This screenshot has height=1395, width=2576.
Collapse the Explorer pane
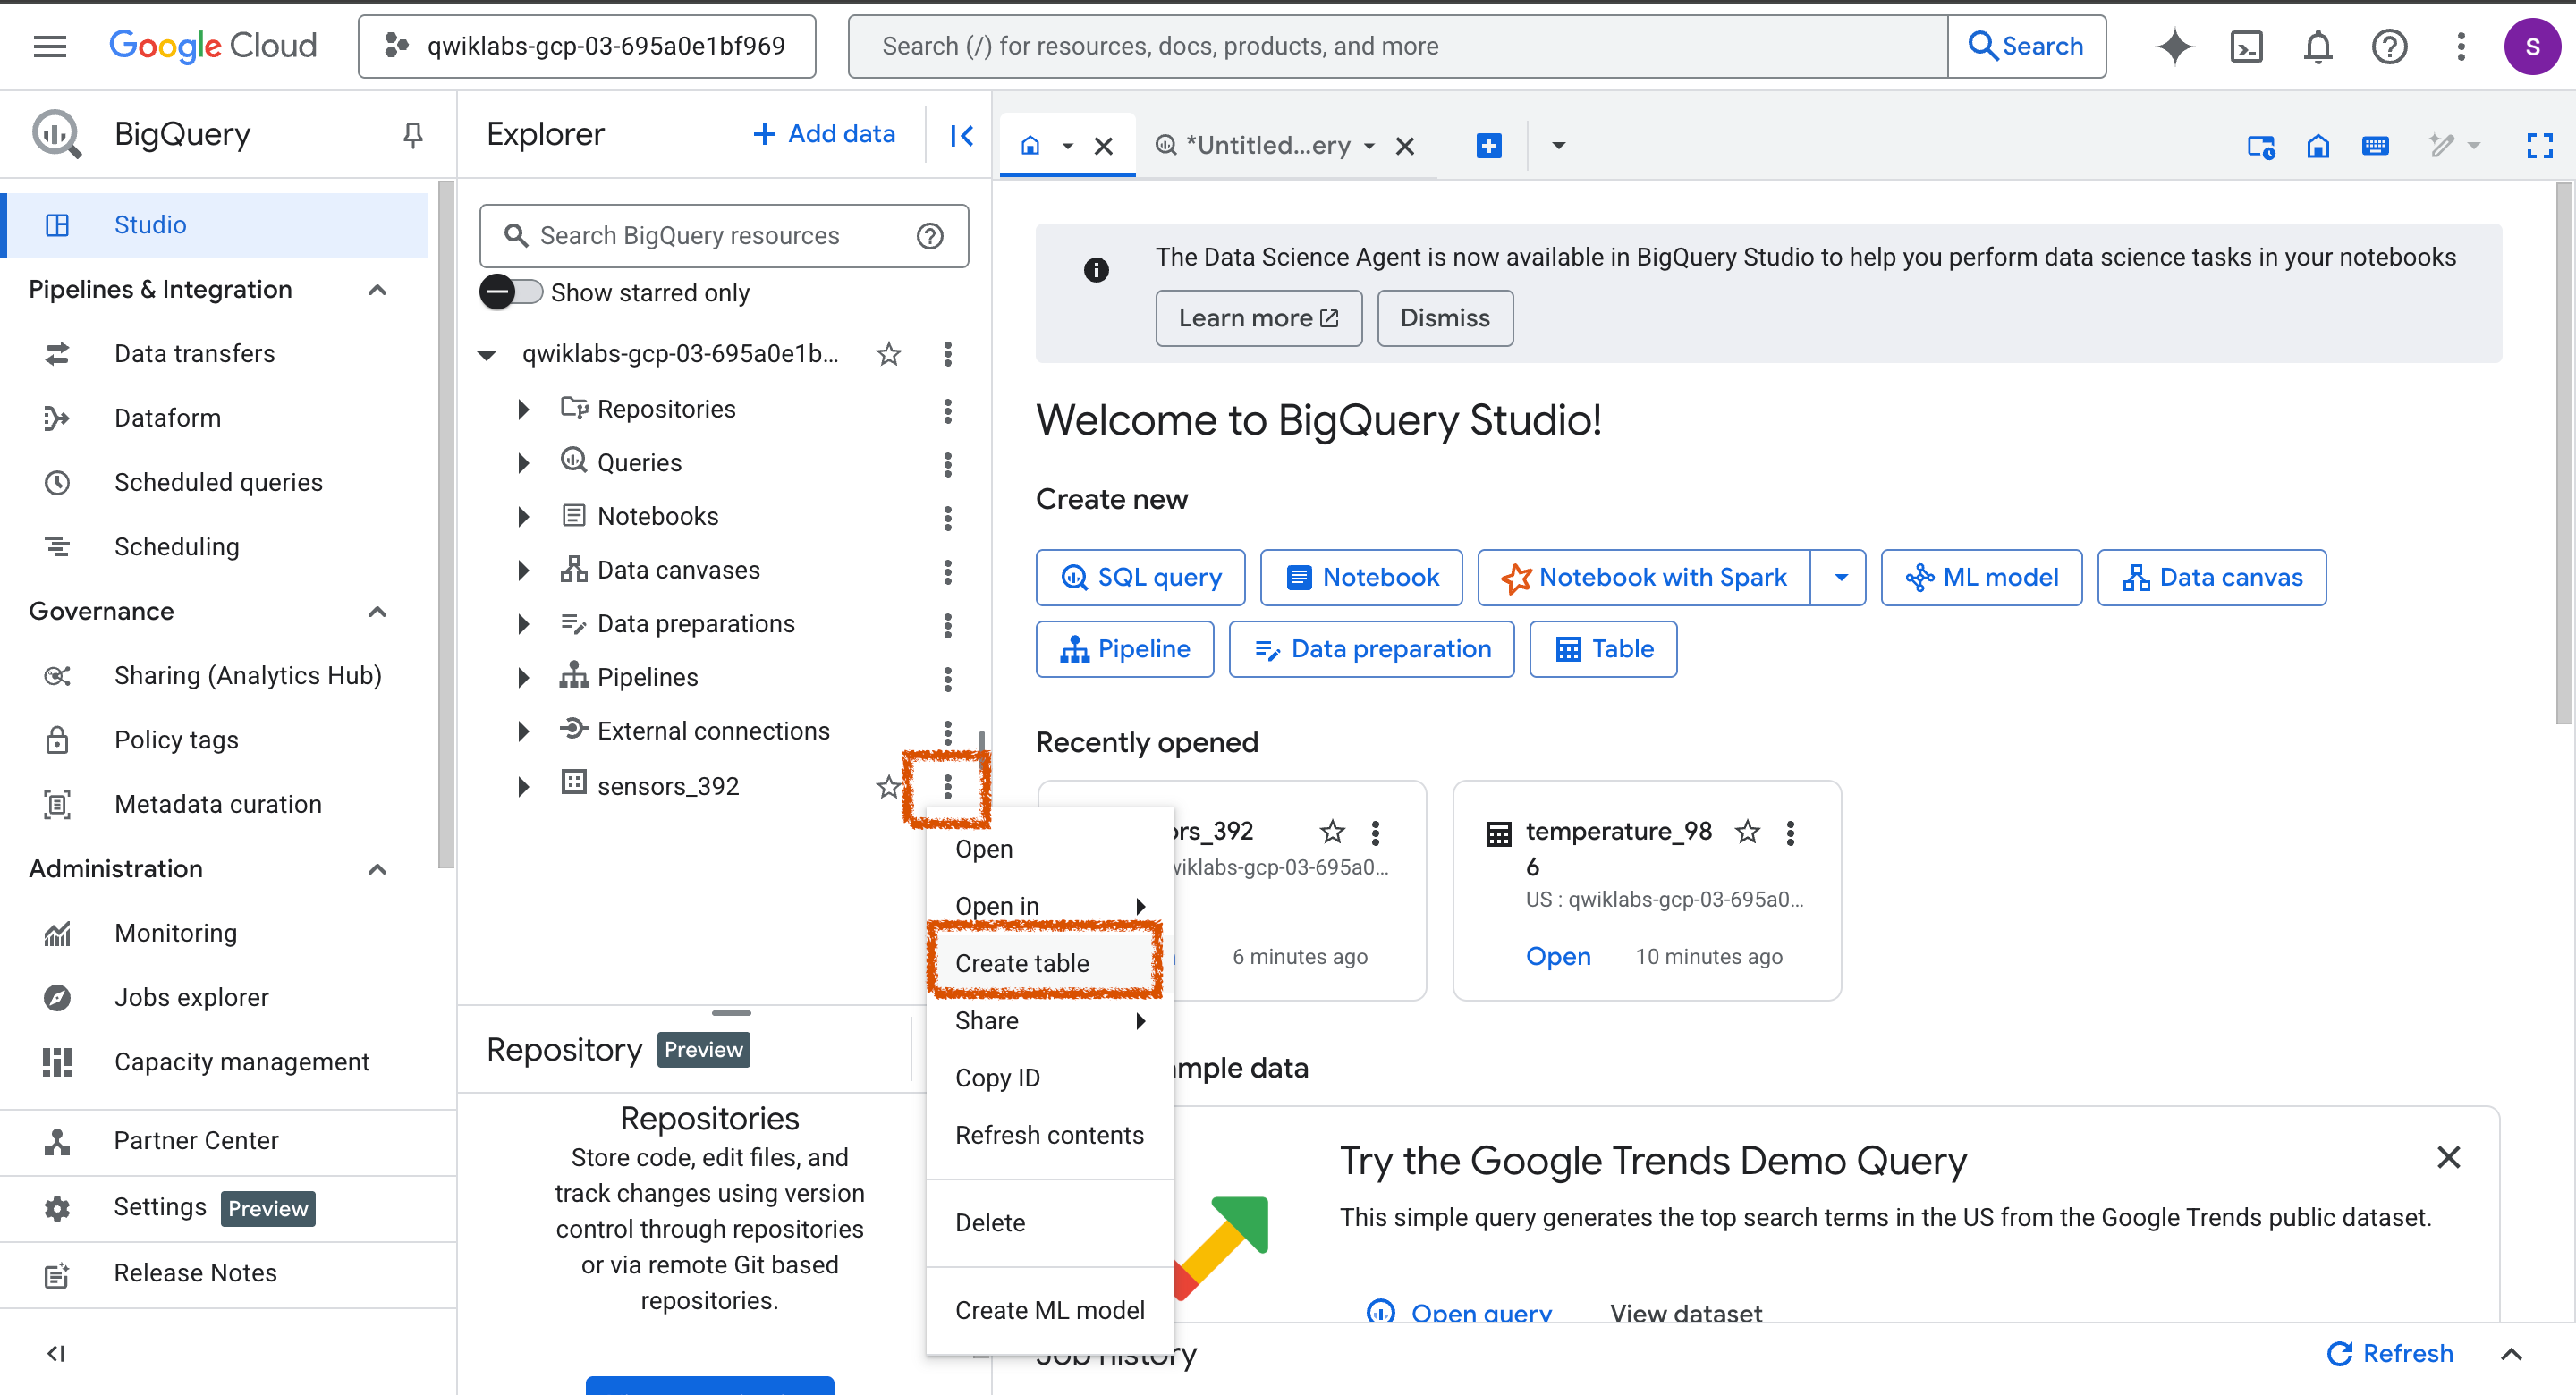[x=961, y=135]
